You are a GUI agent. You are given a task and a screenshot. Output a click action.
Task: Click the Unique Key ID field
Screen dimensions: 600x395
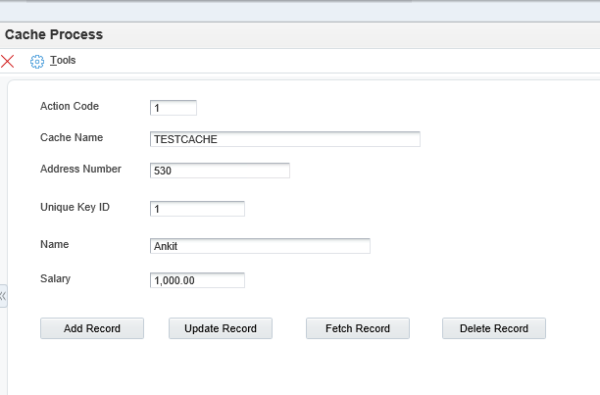point(197,209)
